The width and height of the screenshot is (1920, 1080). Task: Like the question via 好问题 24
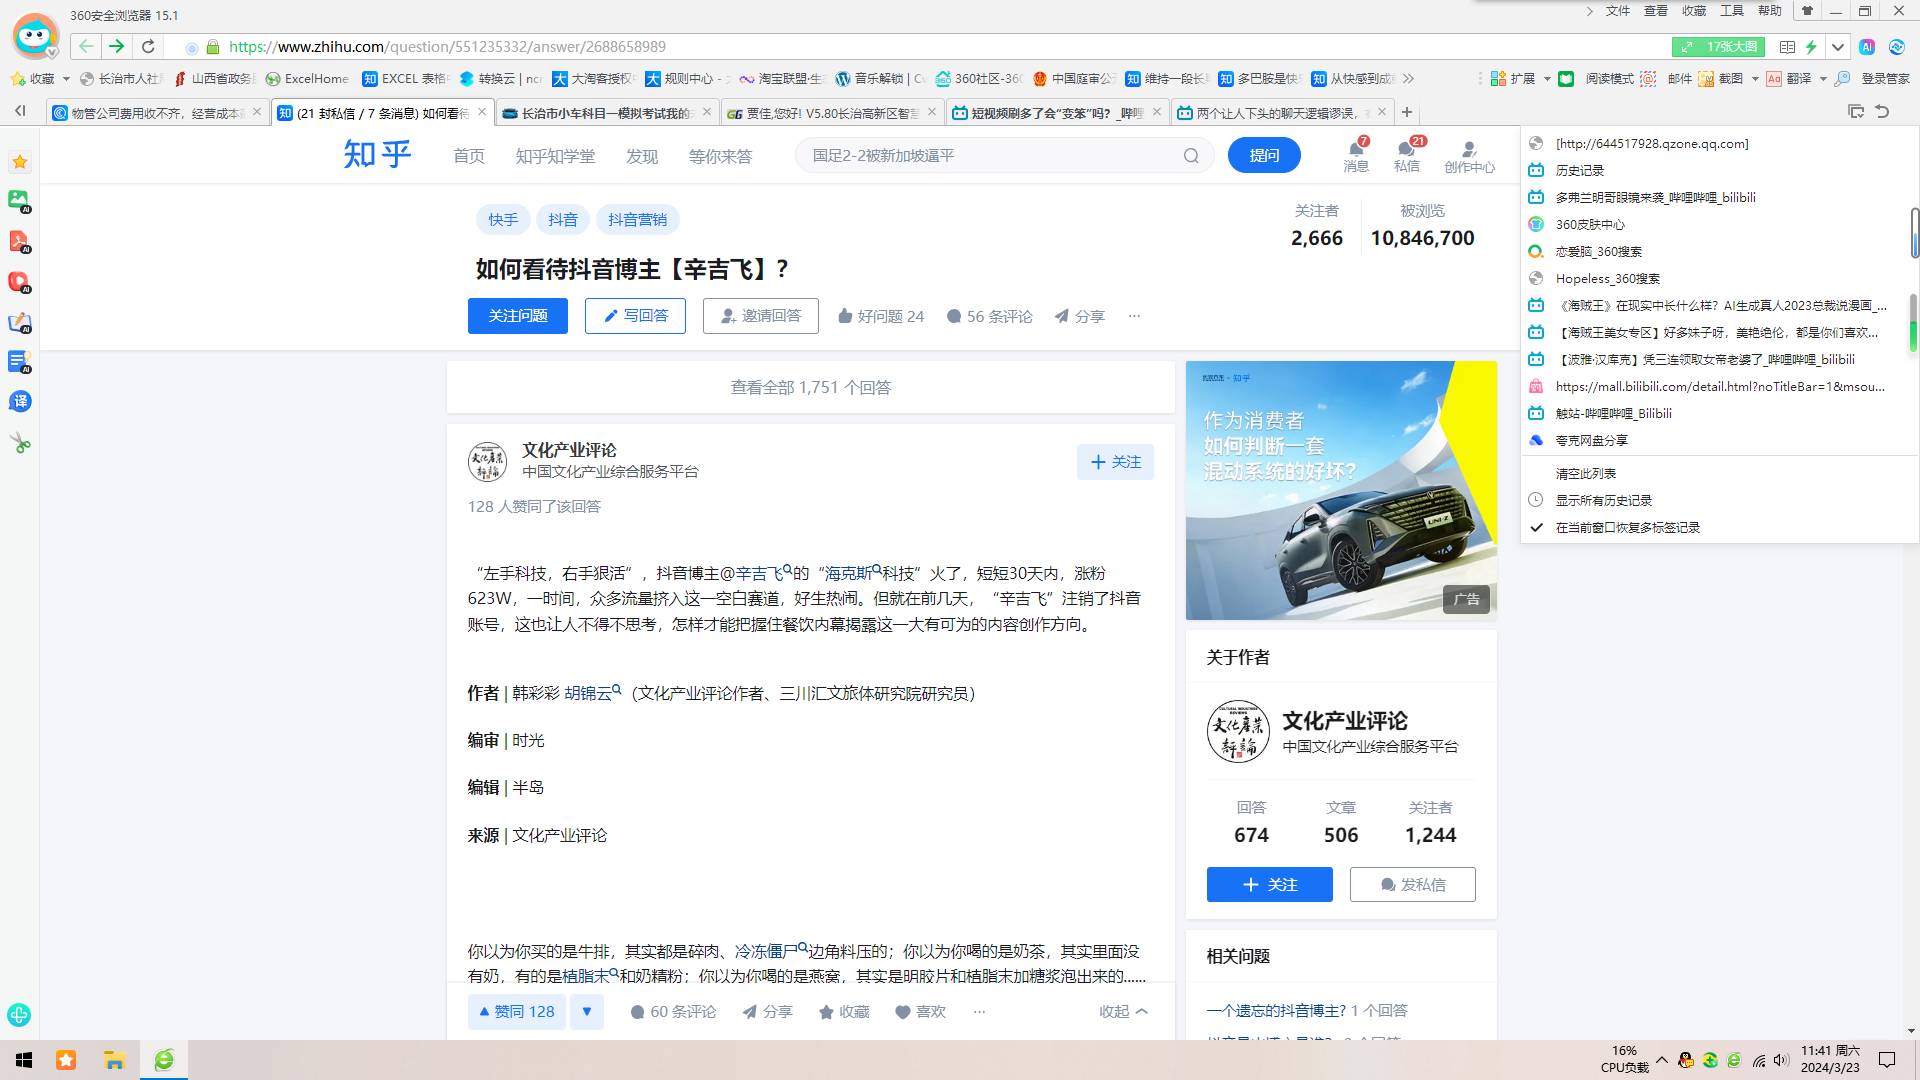(x=881, y=316)
